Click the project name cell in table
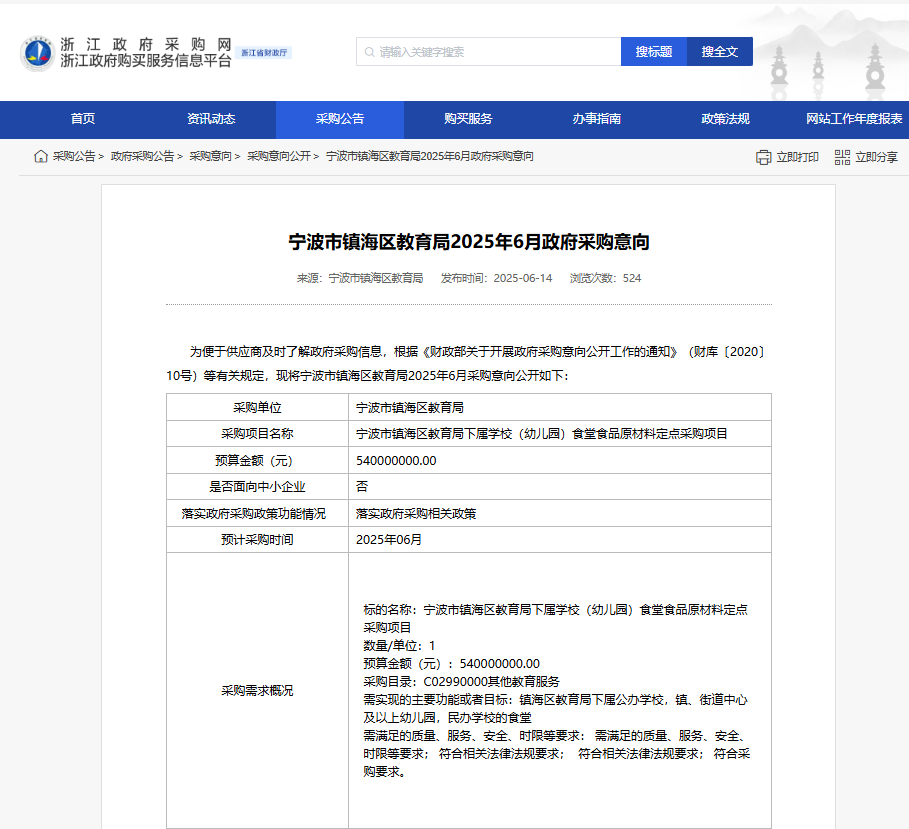Viewport: 909px width, 829px height. [559, 434]
